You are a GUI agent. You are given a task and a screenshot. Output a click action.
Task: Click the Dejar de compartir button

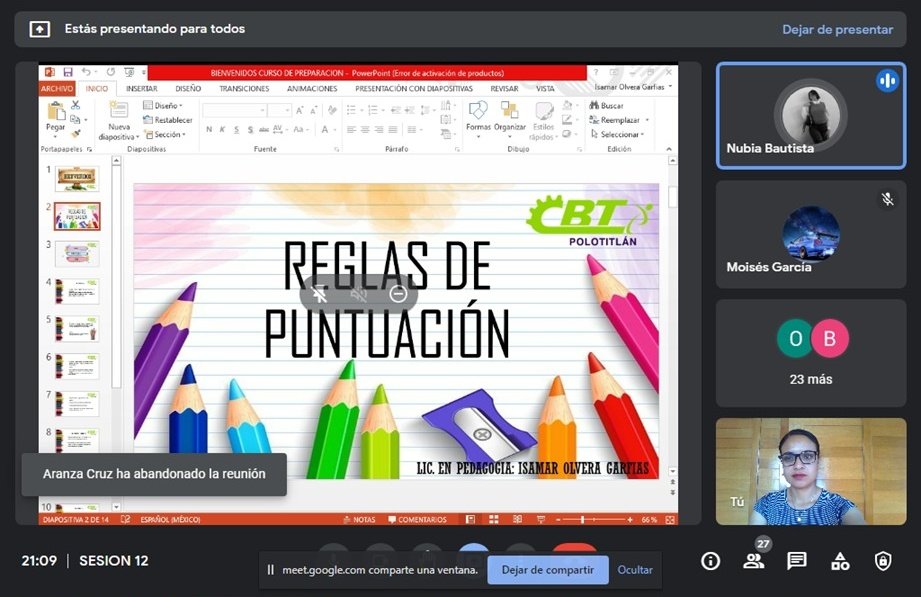click(x=548, y=569)
